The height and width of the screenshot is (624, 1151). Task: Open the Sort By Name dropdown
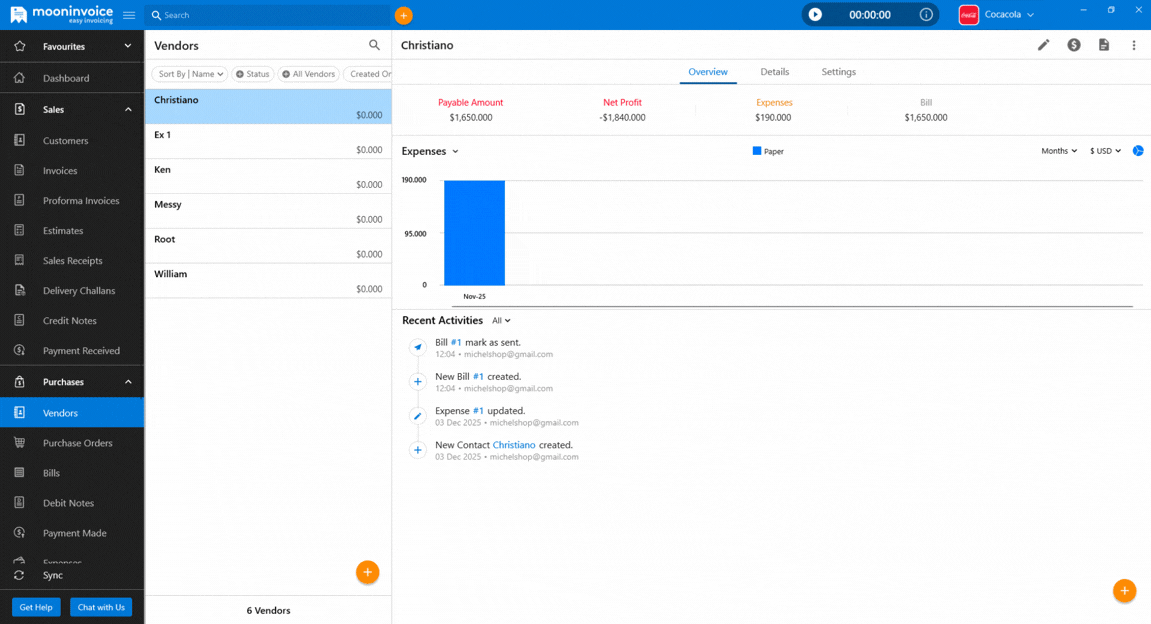(x=190, y=73)
